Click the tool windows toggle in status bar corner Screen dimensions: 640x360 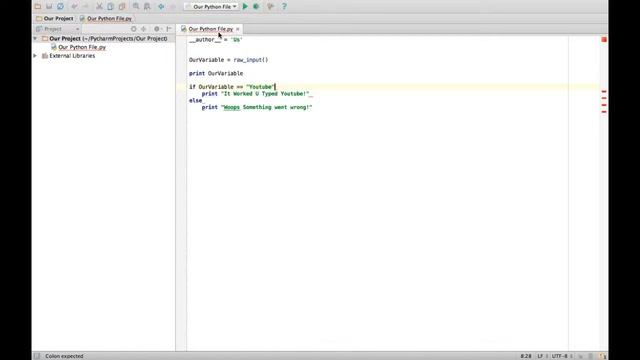37,356
